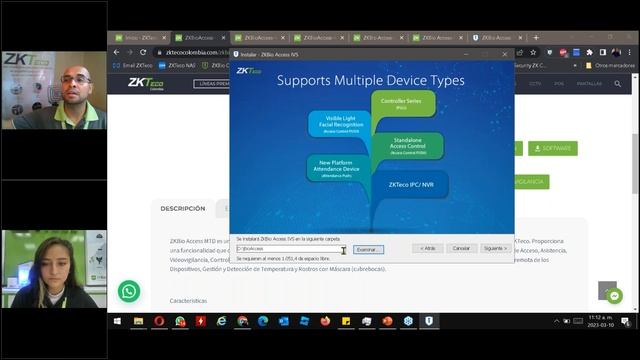
Task: Go back in the Chrome browser
Action: (x=117, y=52)
